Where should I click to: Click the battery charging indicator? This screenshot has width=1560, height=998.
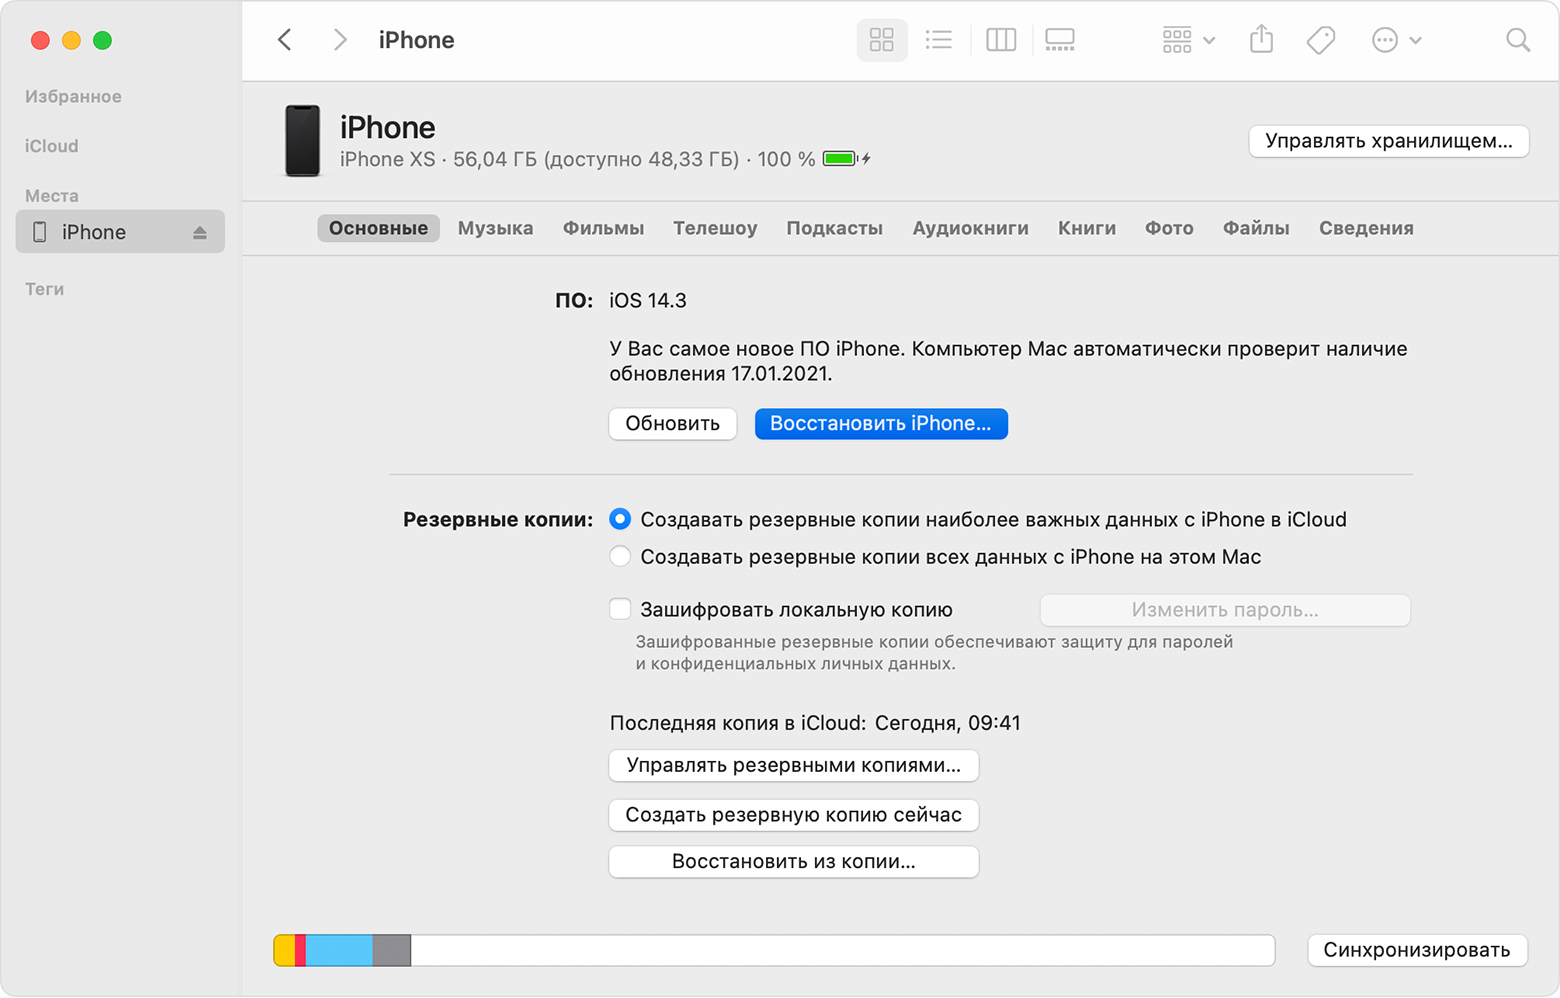(x=846, y=159)
